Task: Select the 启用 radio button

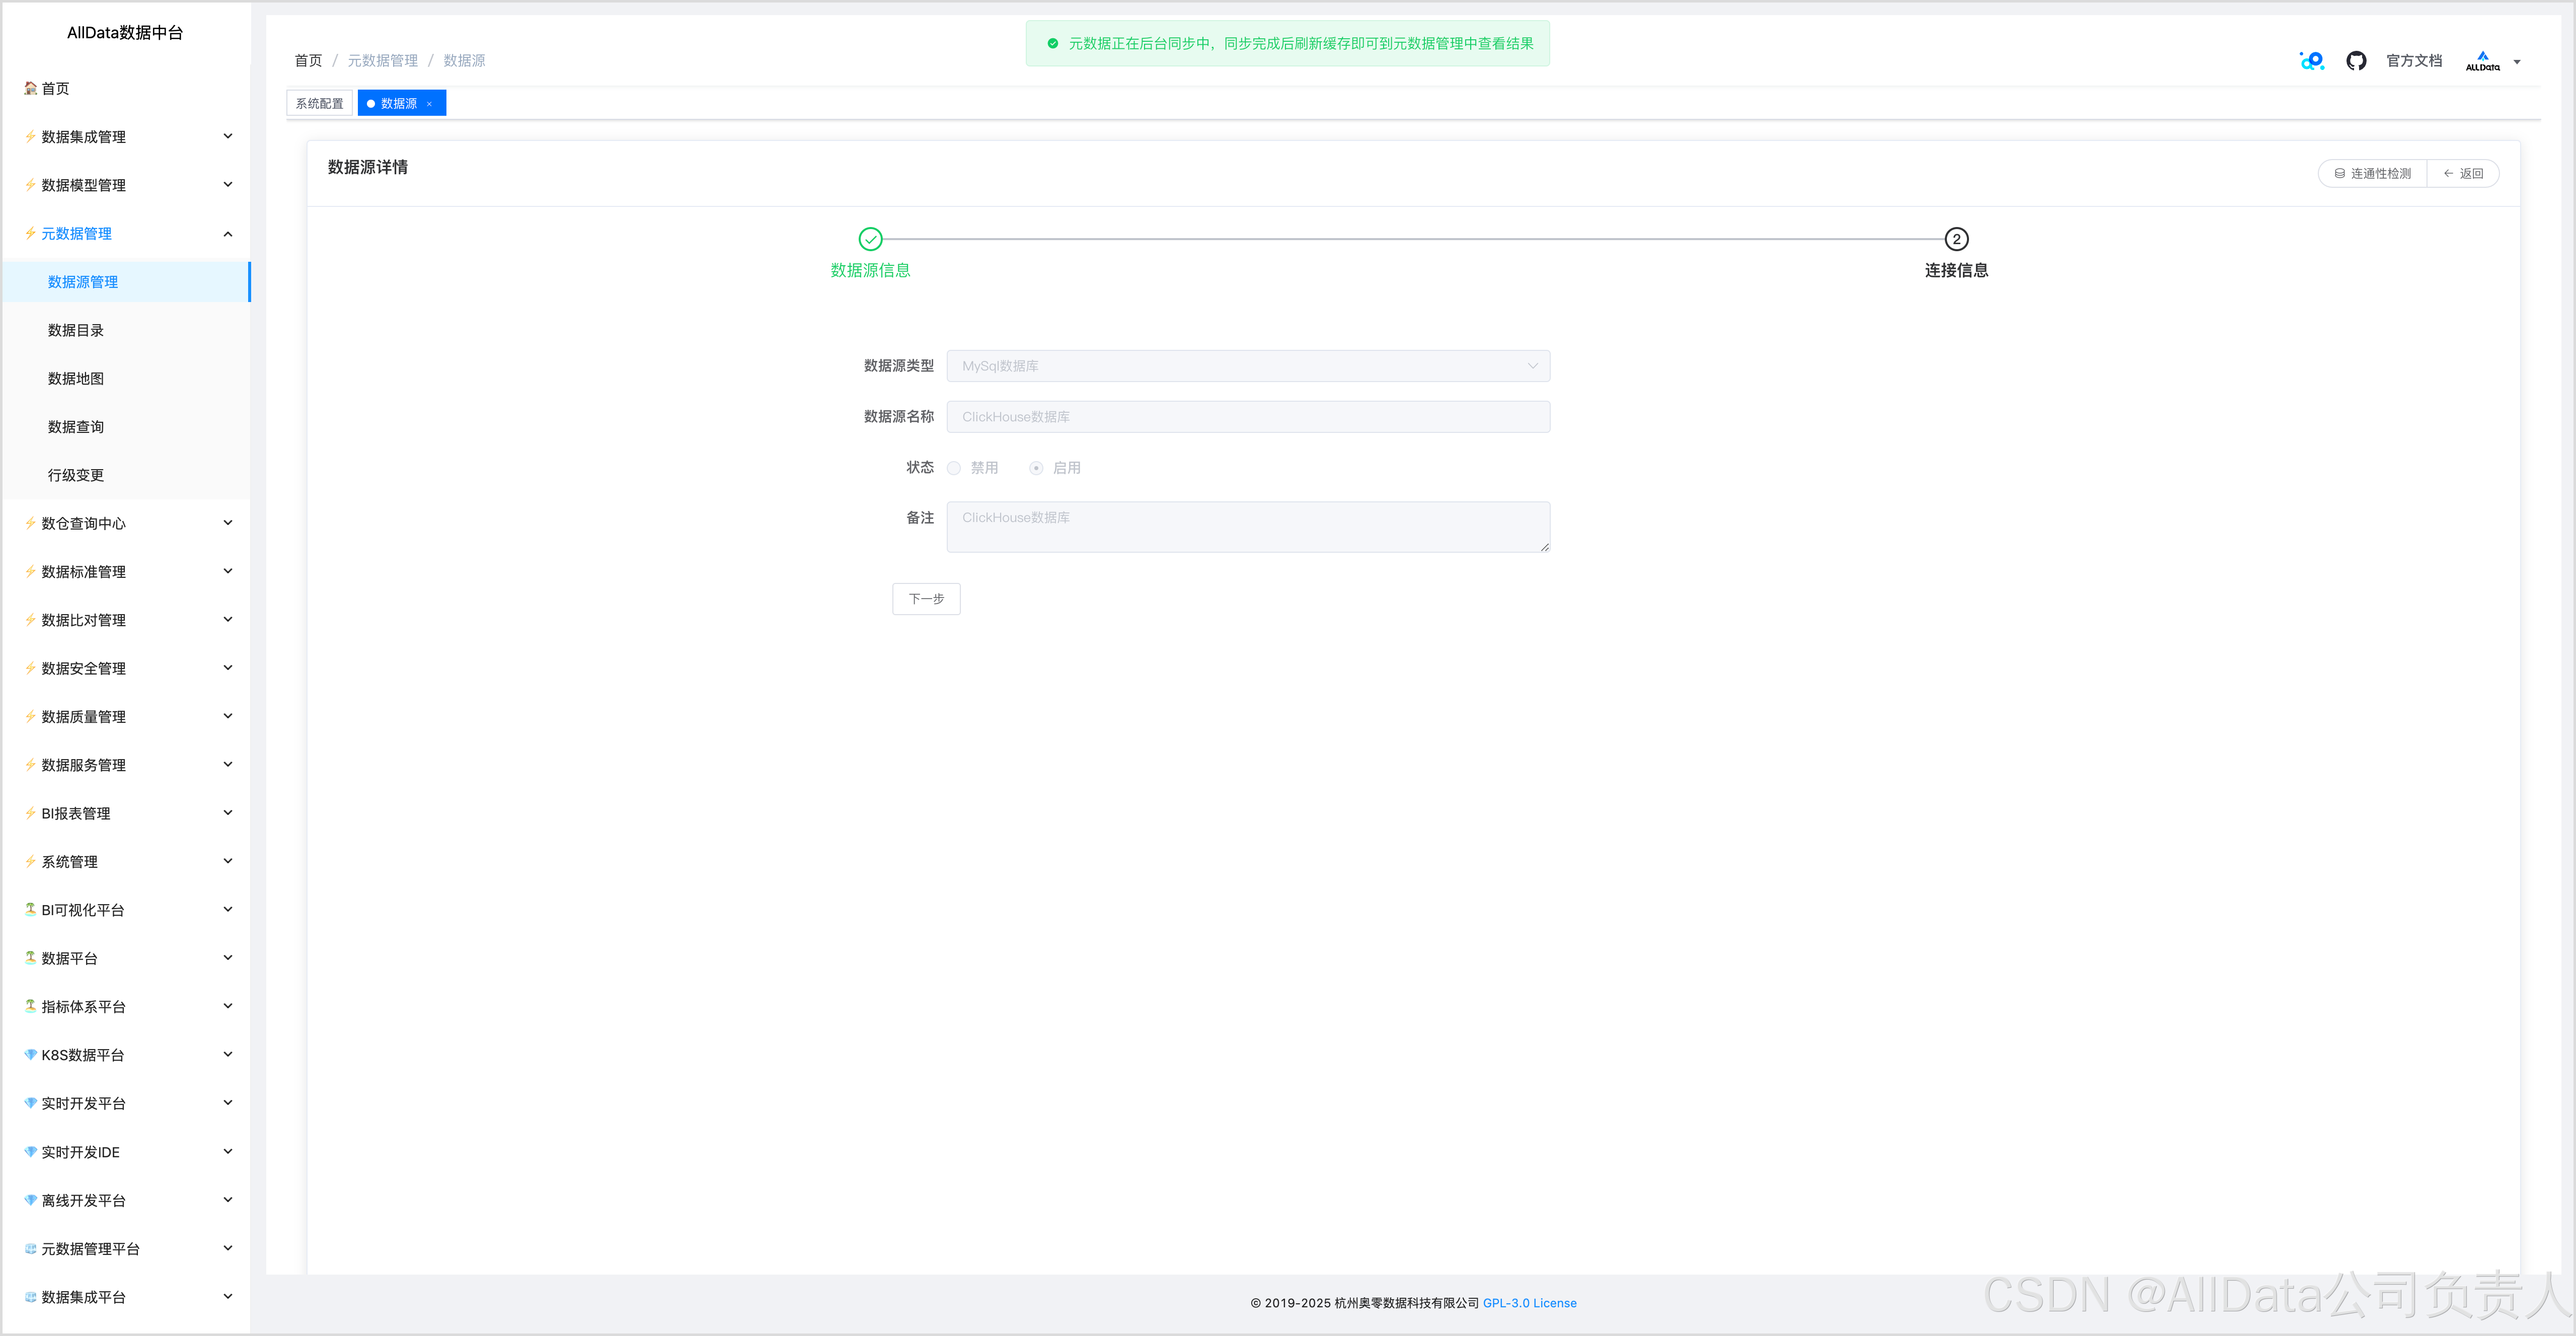Action: 1036,468
